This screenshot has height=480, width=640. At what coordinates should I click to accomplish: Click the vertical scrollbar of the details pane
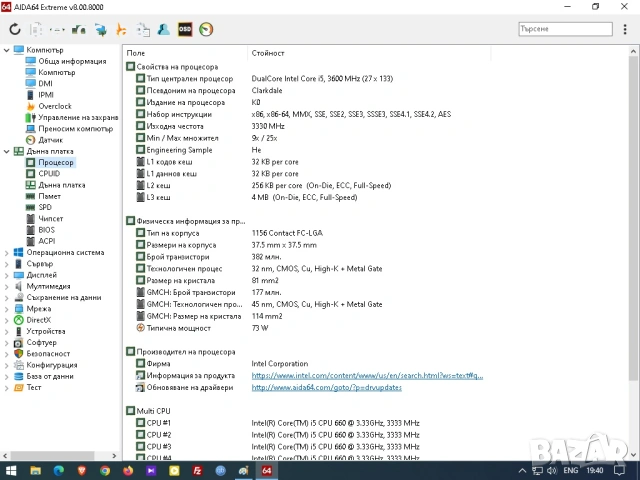click(x=633, y=218)
